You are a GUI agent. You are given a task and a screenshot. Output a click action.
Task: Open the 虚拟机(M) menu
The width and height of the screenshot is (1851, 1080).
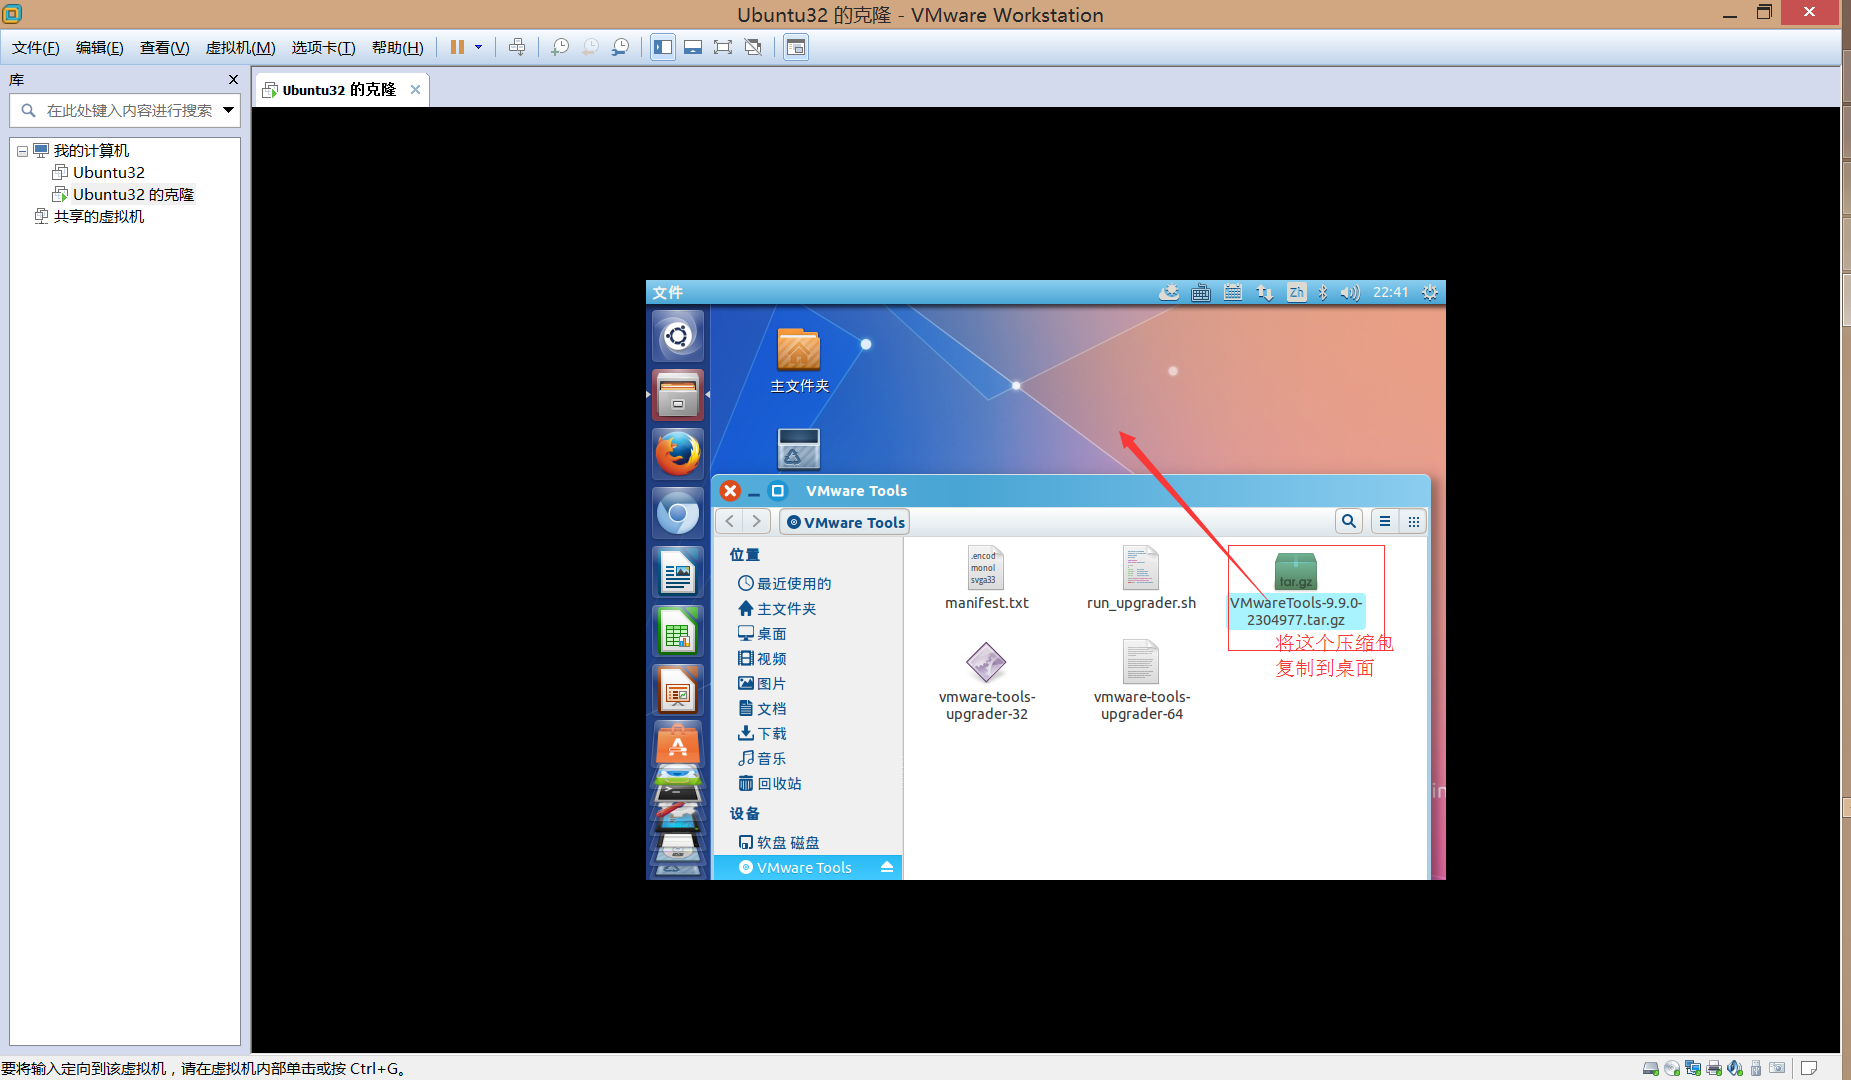[240, 47]
